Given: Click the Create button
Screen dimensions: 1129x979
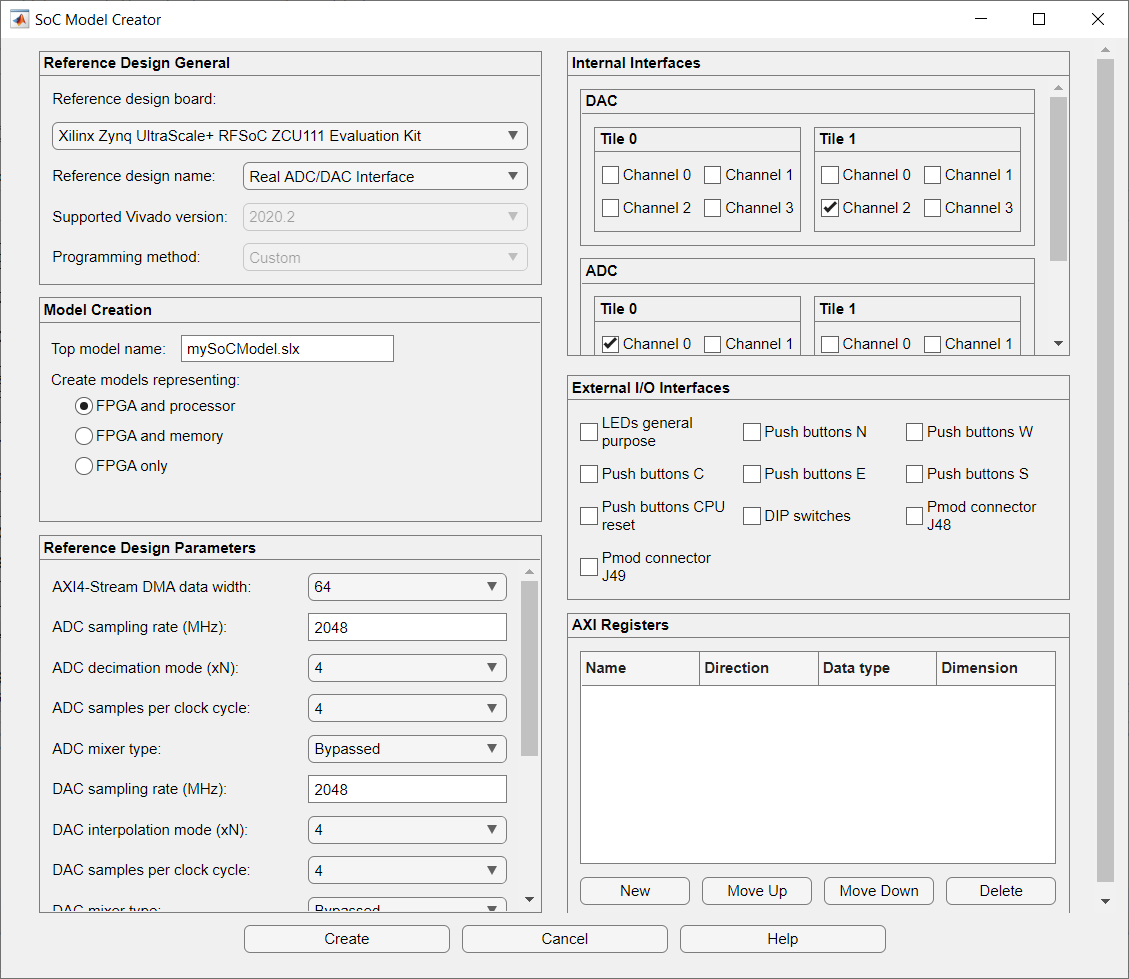Looking at the screenshot, I should (x=346, y=939).
